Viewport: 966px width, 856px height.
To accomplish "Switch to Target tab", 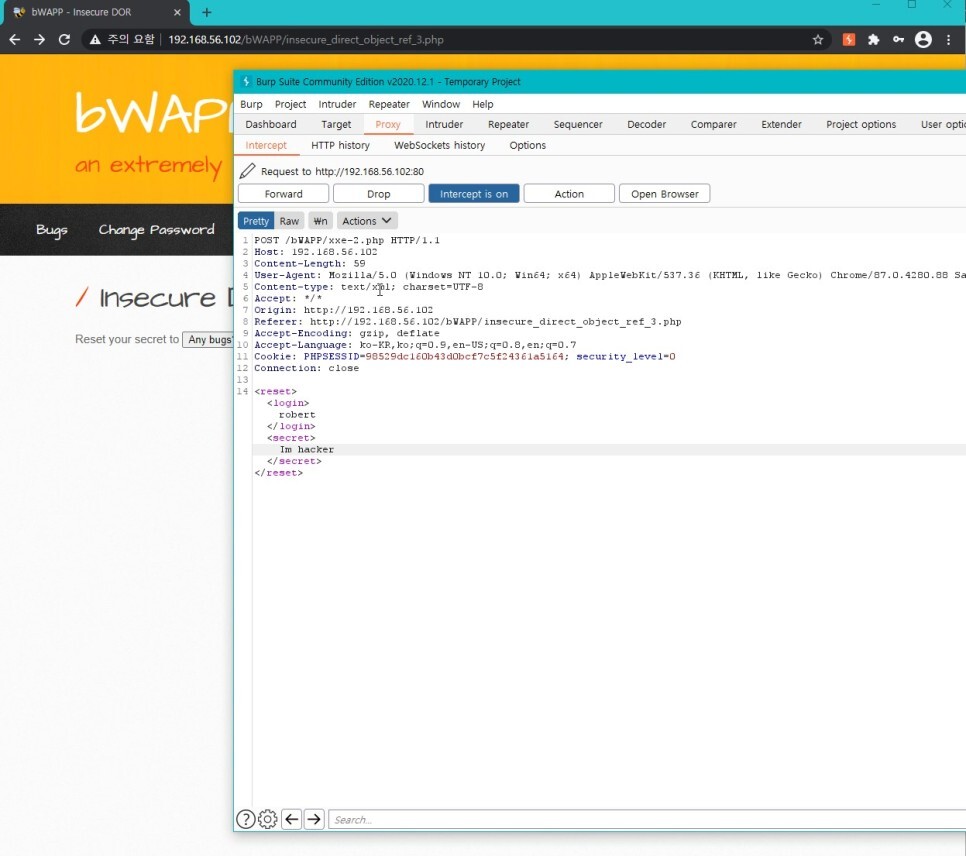I will point(336,124).
